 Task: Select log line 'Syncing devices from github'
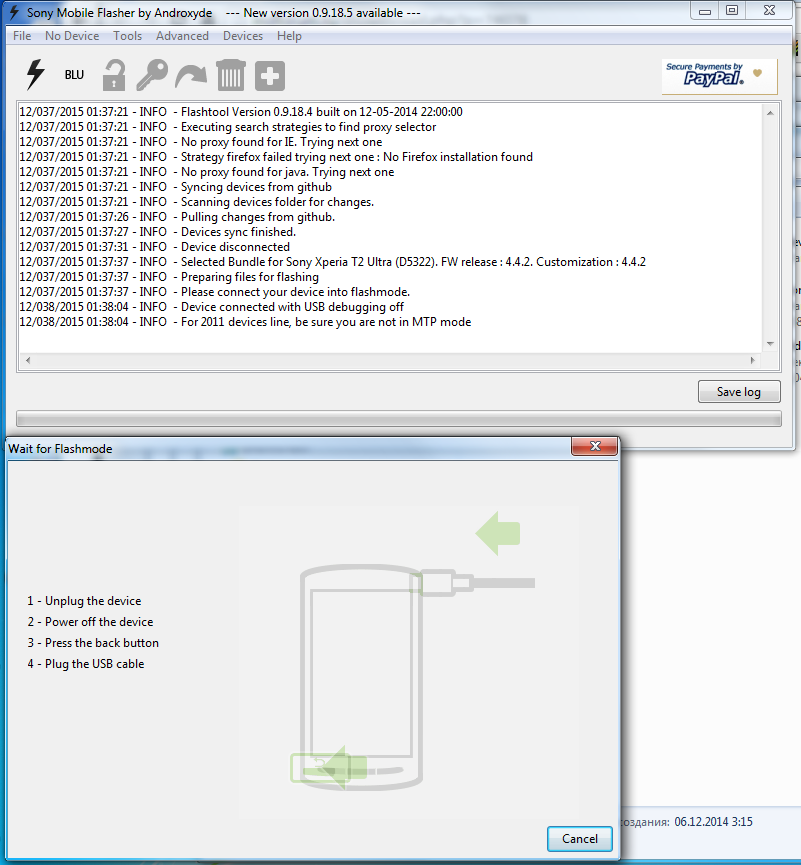coord(175,187)
